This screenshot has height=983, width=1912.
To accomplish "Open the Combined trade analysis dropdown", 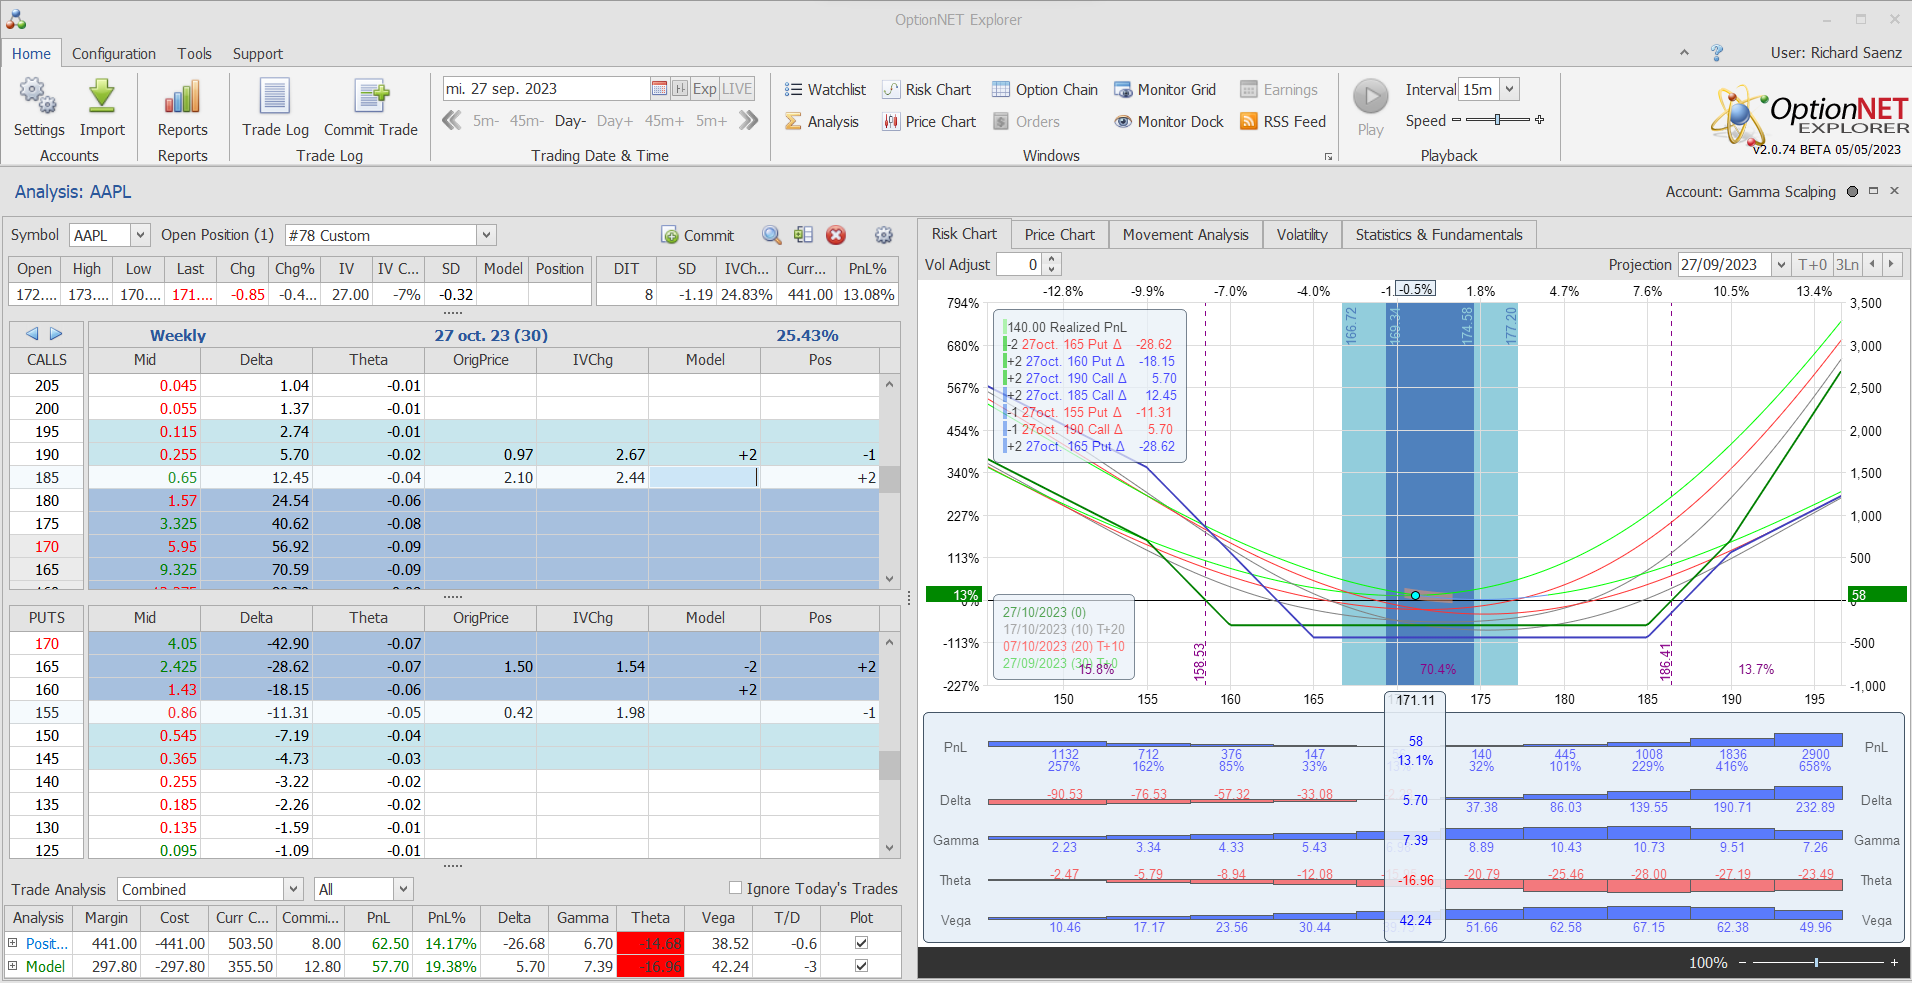I will 293,889.
